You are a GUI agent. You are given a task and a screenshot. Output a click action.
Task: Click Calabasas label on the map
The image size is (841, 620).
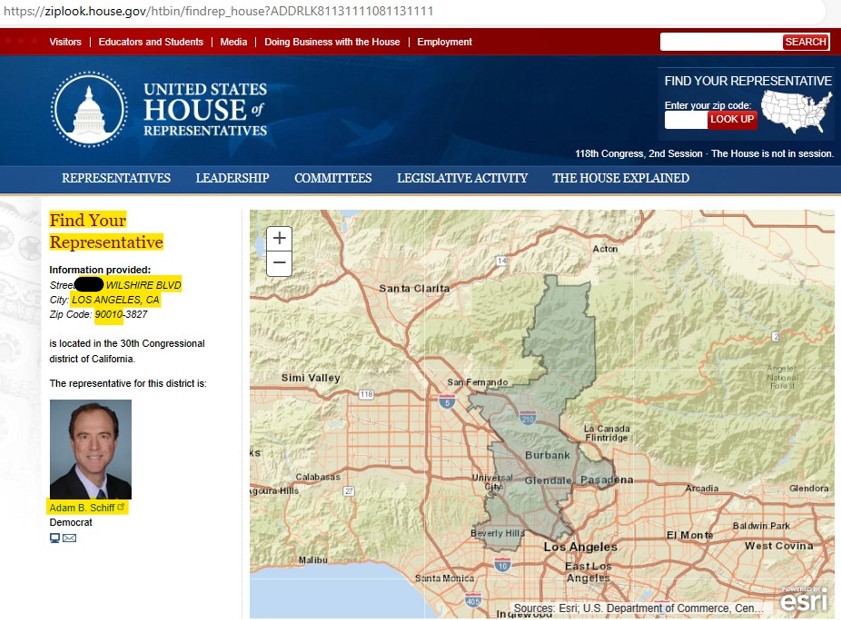[318, 477]
